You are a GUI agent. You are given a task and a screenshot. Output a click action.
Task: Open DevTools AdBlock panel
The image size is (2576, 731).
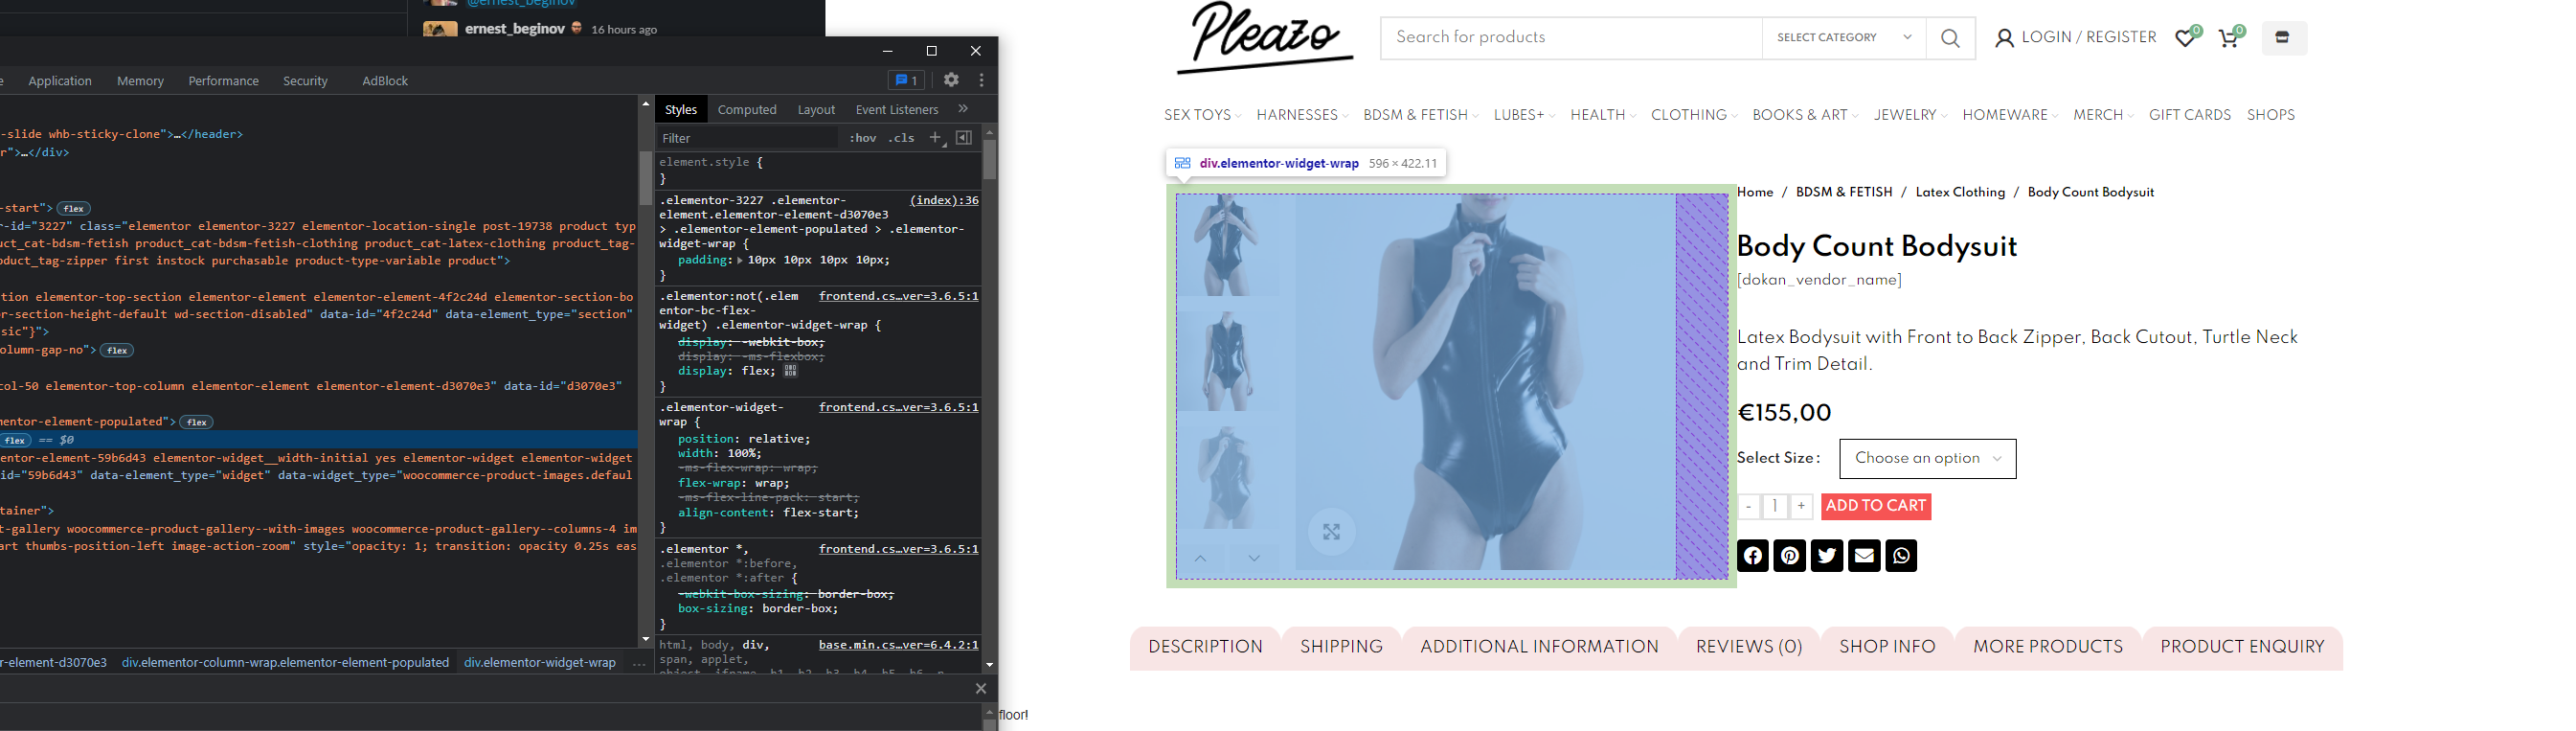[x=385, y=81]
